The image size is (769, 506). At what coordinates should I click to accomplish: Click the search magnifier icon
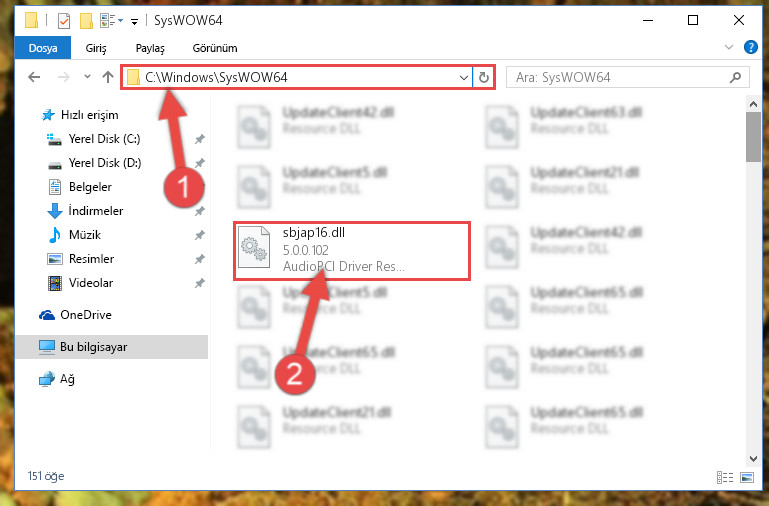pos(735,77)
